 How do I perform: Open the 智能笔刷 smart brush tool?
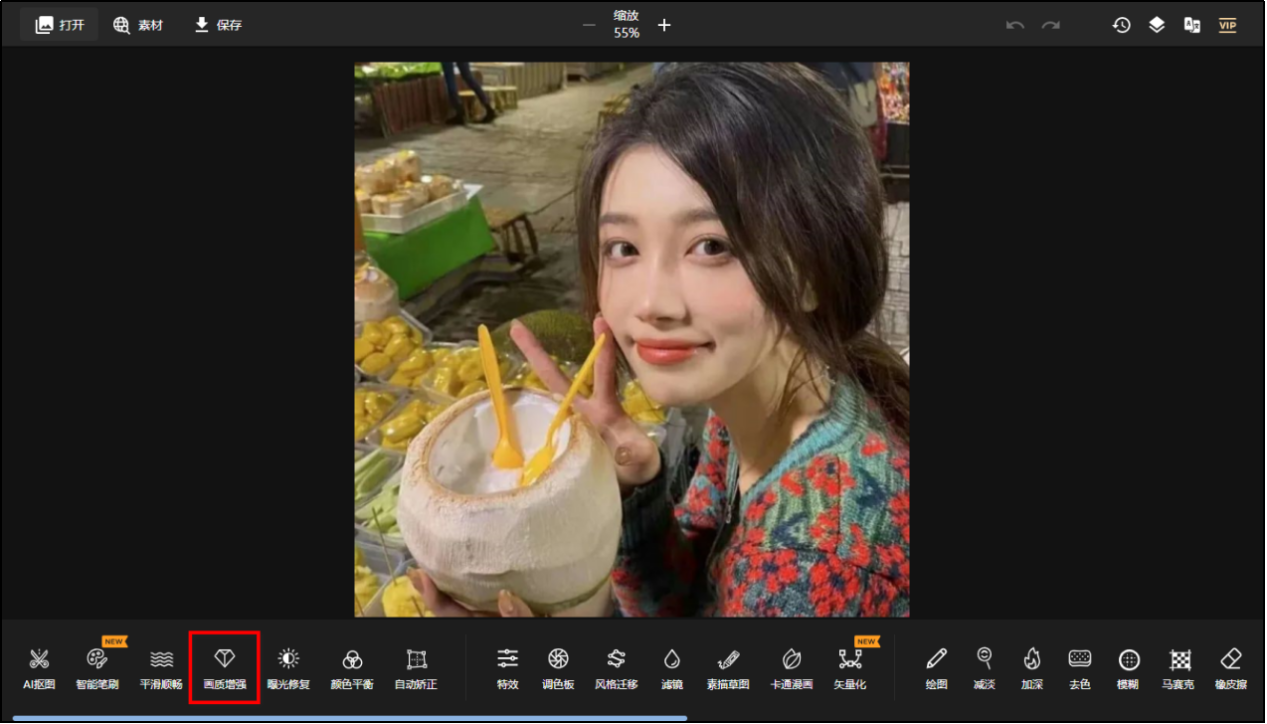click(x=97, y=667)
